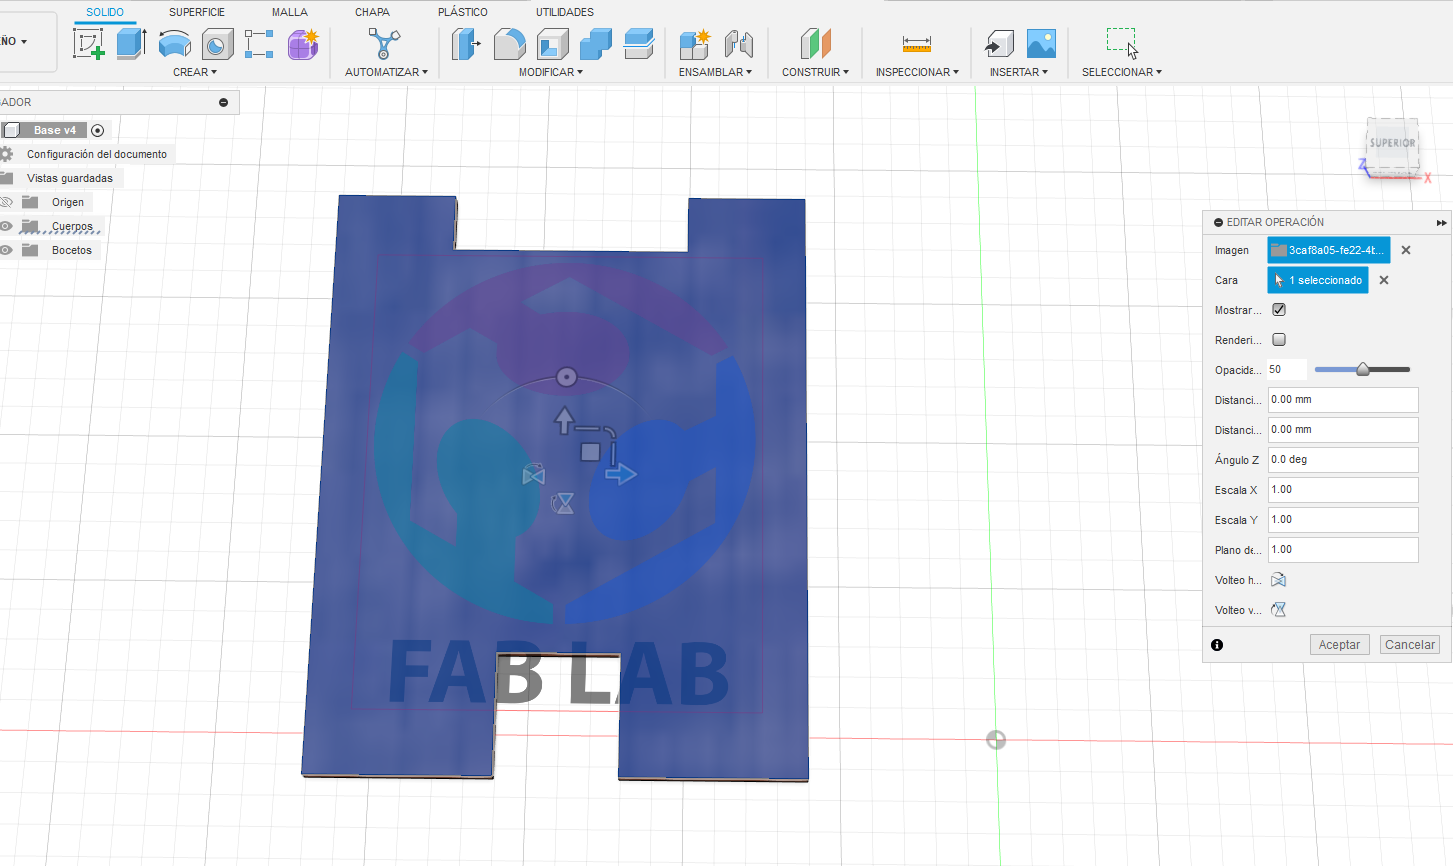The height and width of the screenshot is (866, 1453).
Task: Click the Cara '1 seleccionado' button
Action: [x=1318, y=280]
